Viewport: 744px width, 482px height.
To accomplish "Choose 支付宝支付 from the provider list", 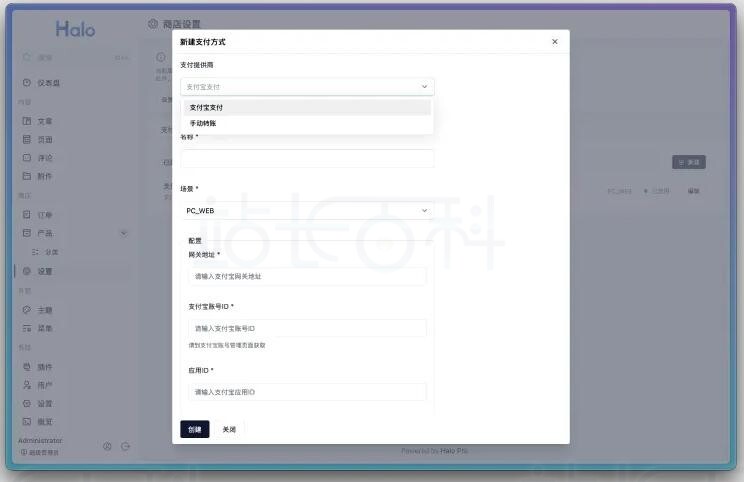I will [x=307, y=107].
